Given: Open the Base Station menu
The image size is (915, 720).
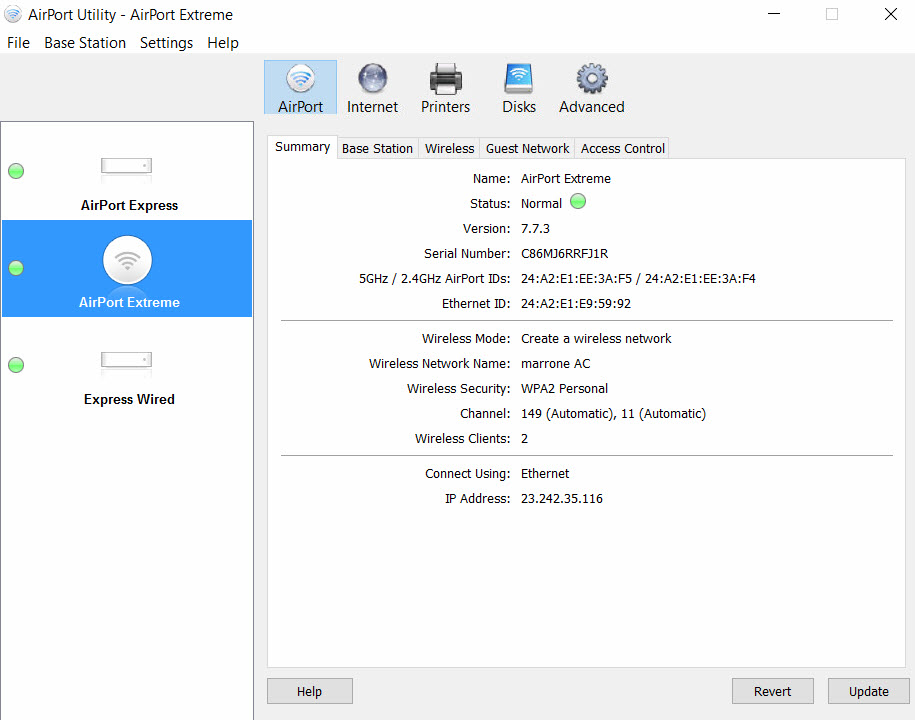Looking at the screenshot, I should click(x=85, y=43).
